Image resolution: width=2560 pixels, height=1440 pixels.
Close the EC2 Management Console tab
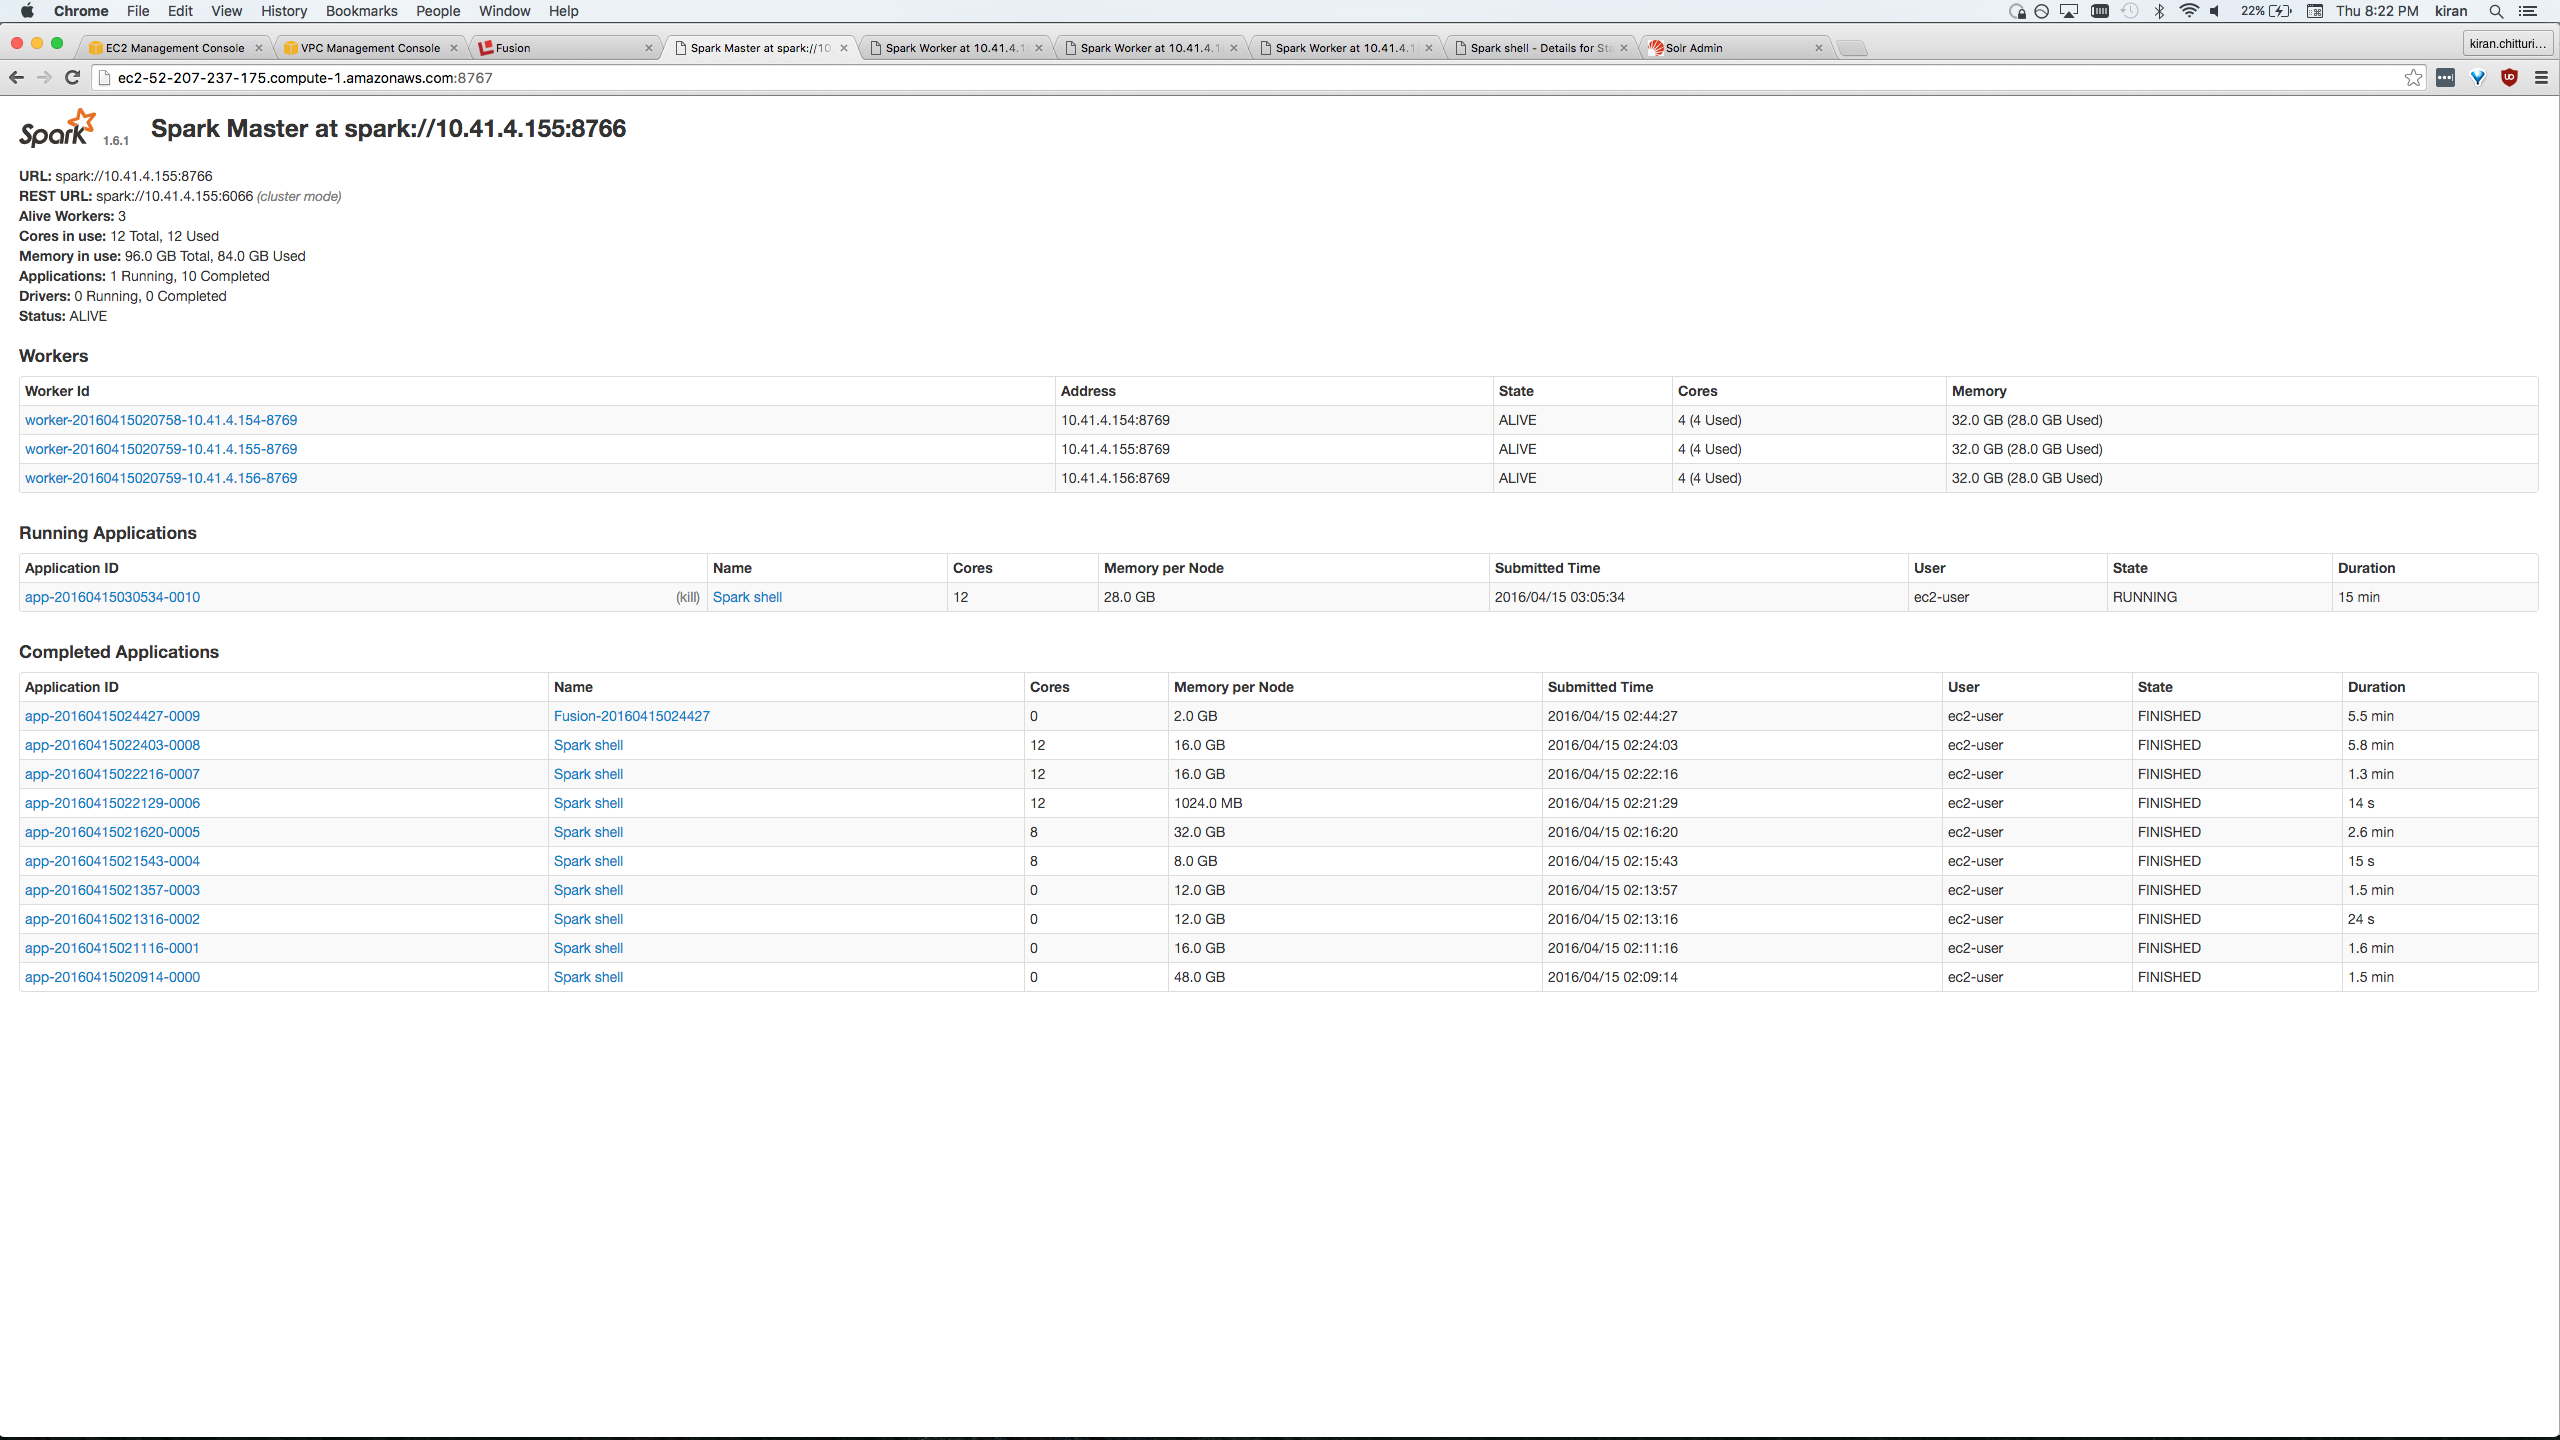point(258,48)
